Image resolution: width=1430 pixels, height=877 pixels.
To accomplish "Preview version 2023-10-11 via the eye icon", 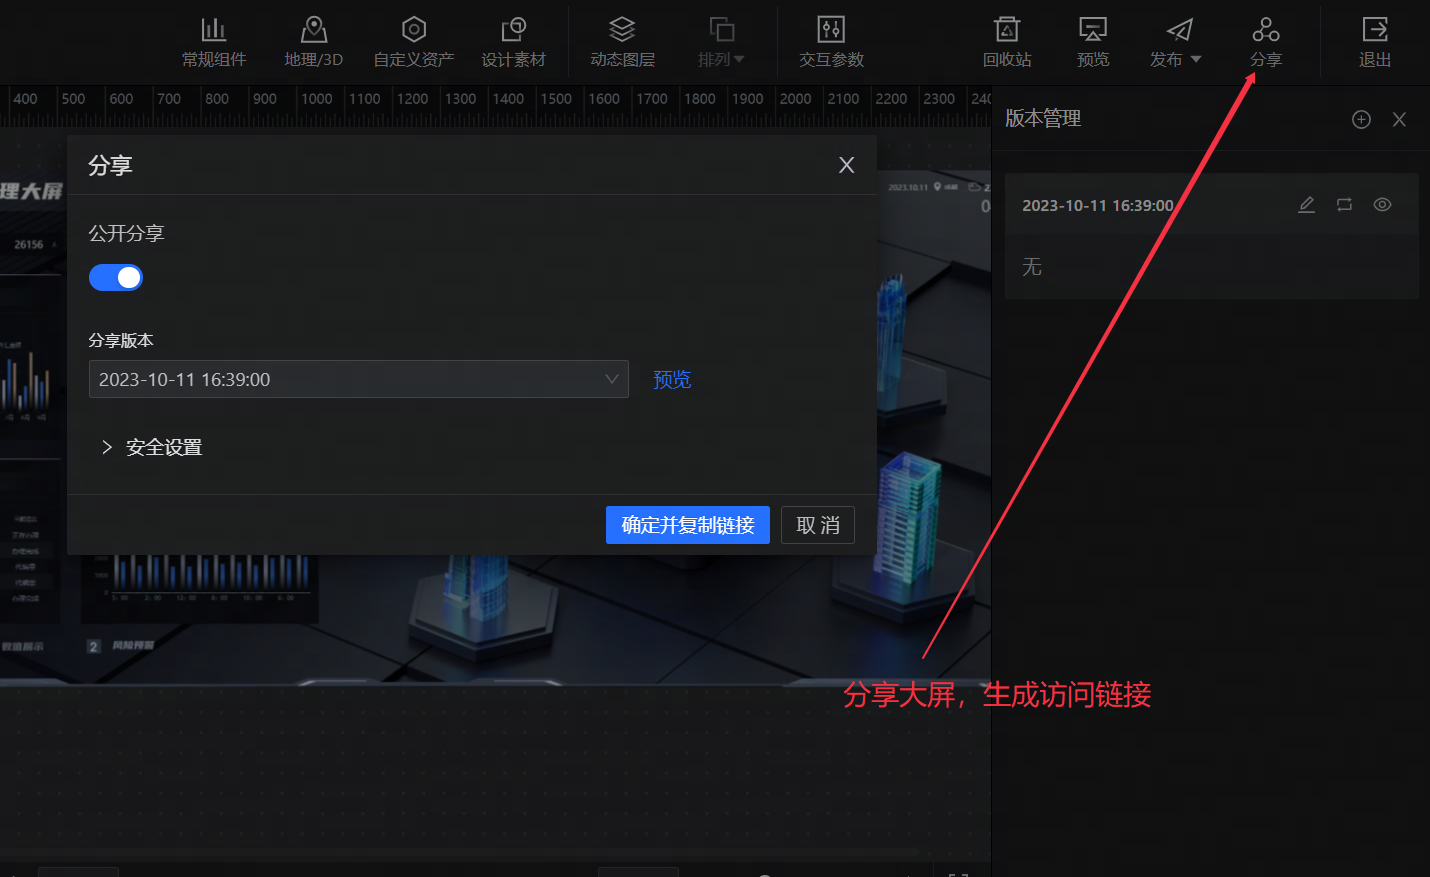I will point(1382,204).
